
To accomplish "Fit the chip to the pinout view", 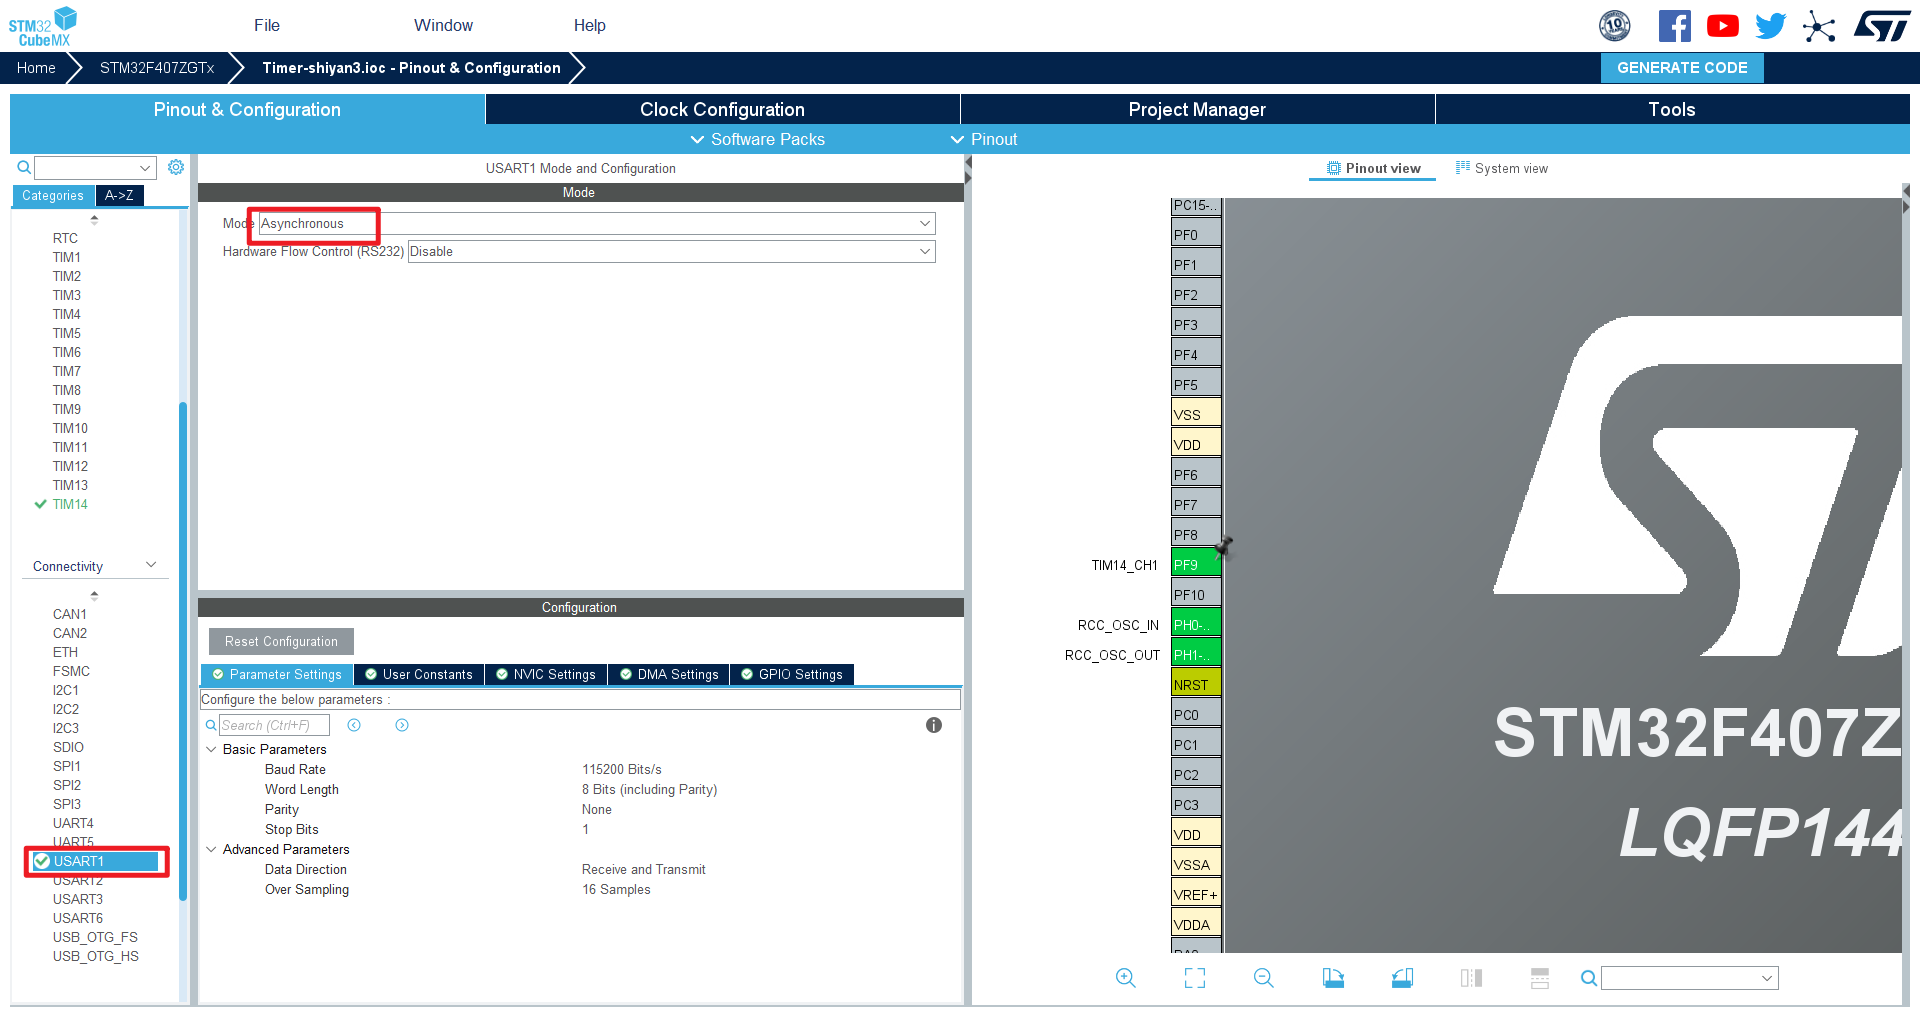I will 1195,978.
